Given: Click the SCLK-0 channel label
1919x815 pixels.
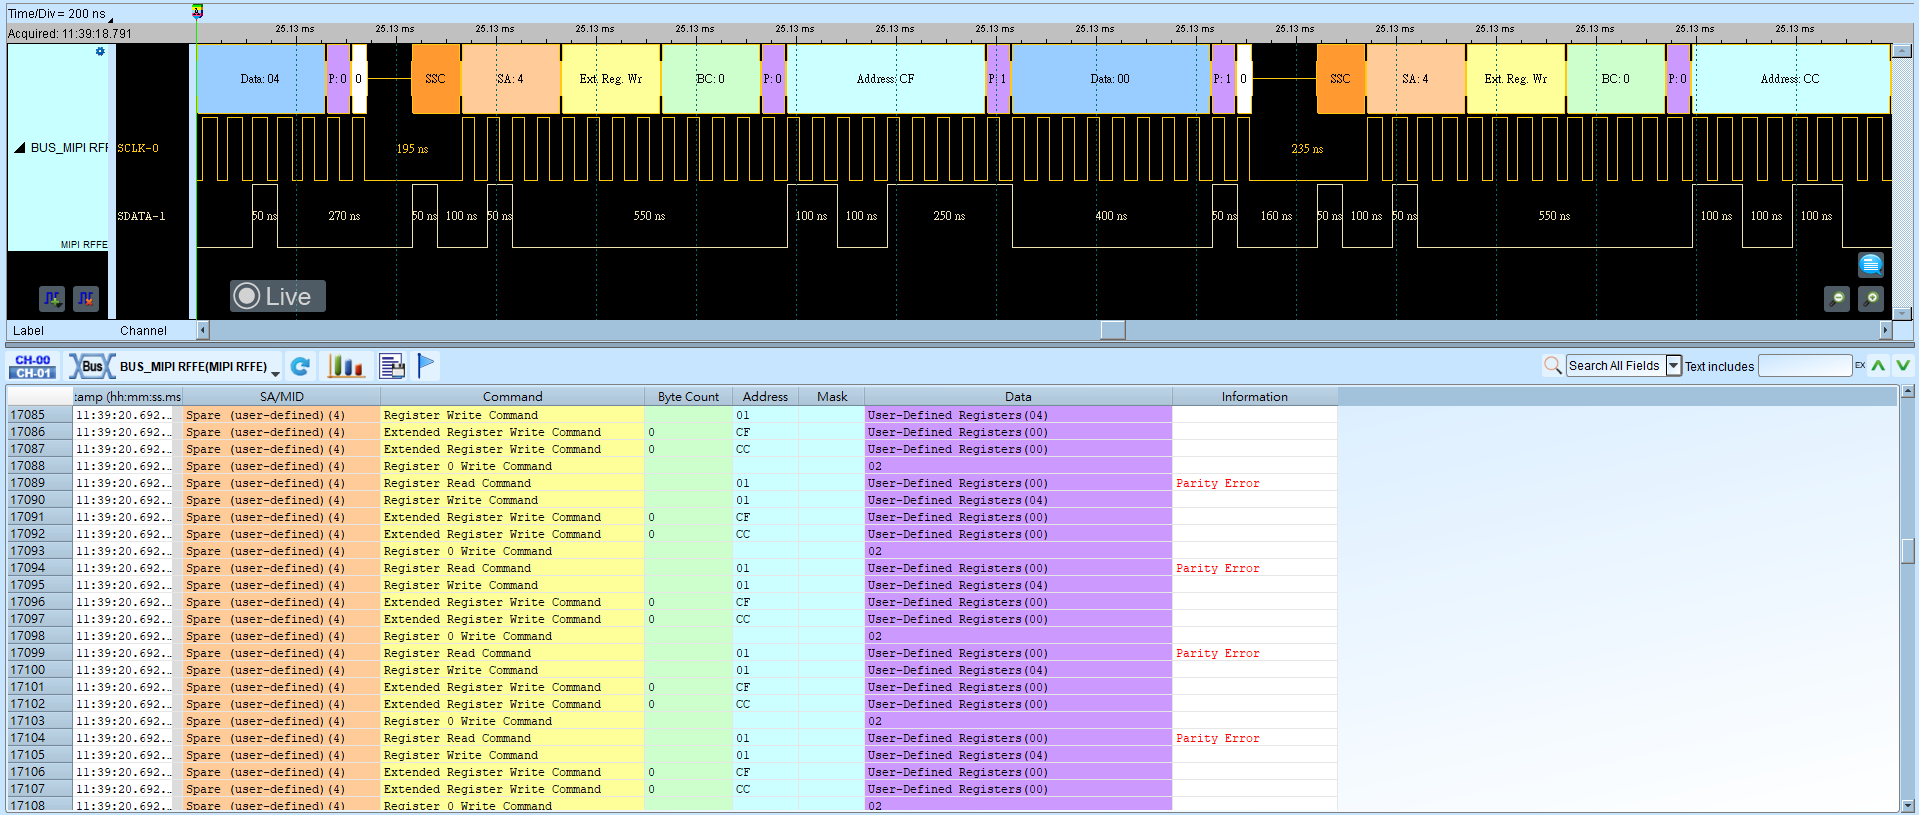Looking at the screenshot, I should click(138, 148).
